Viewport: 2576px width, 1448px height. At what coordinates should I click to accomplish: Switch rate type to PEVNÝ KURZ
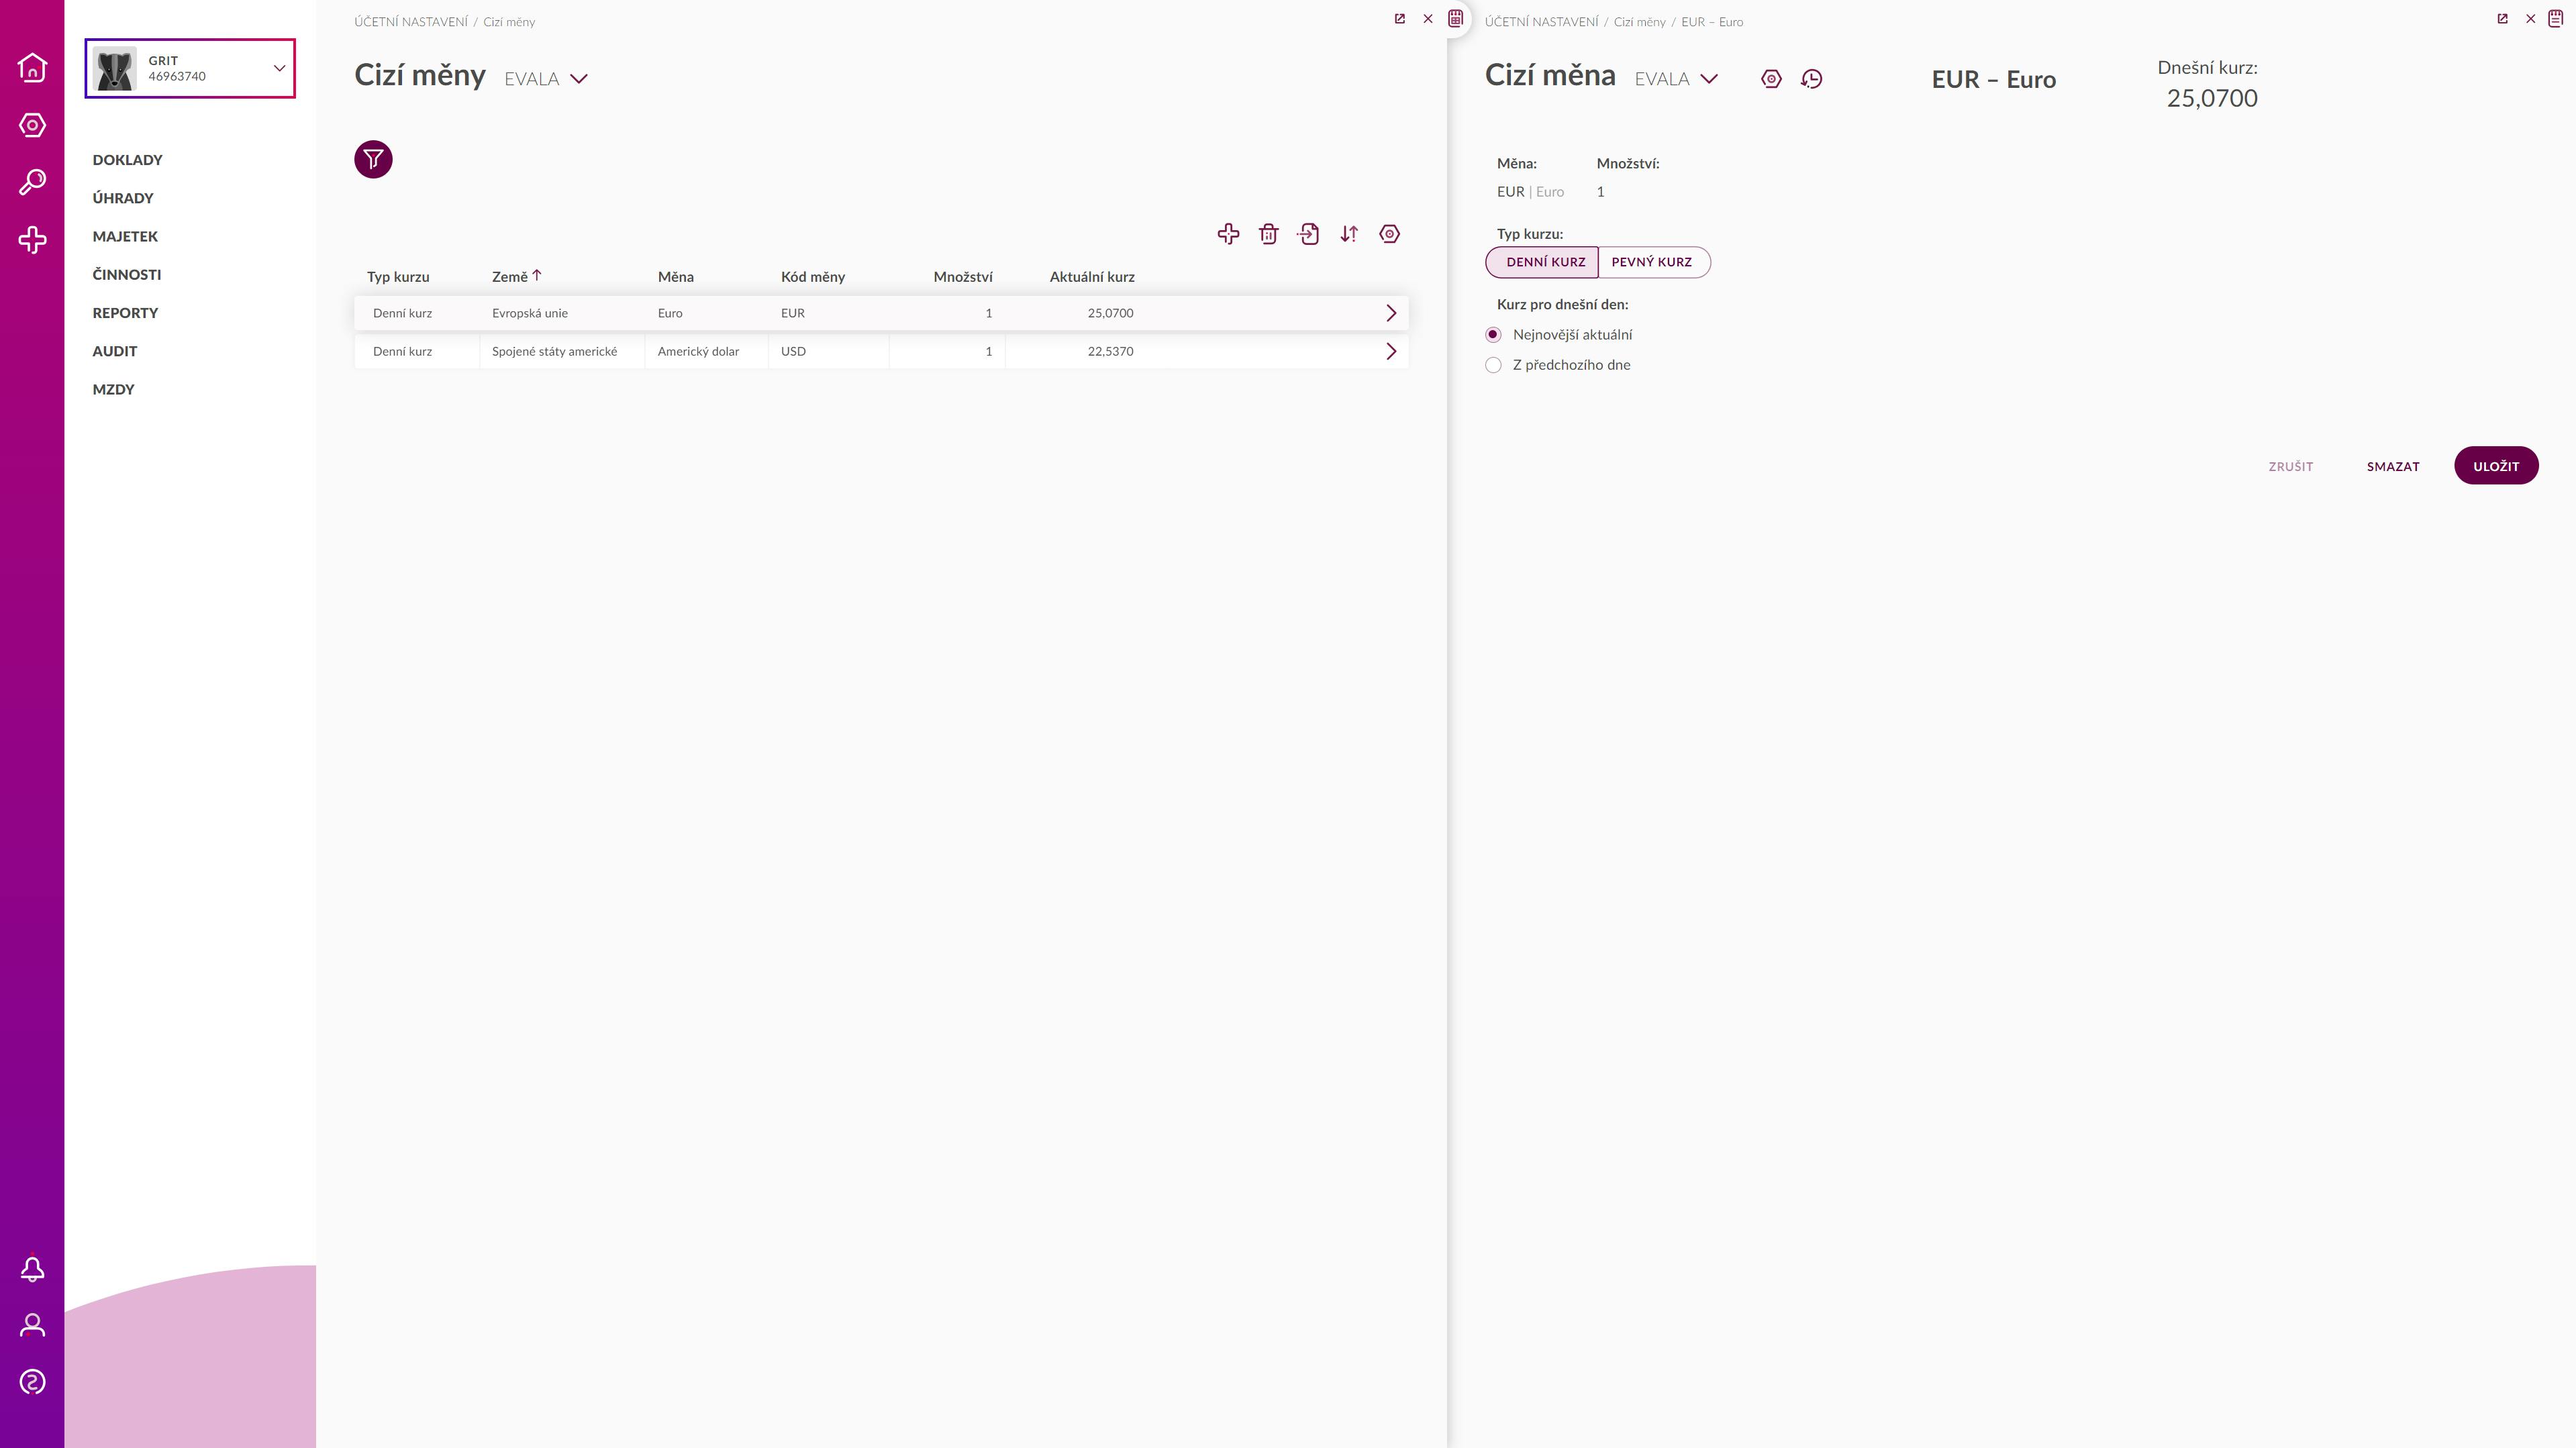[1654, 262]
